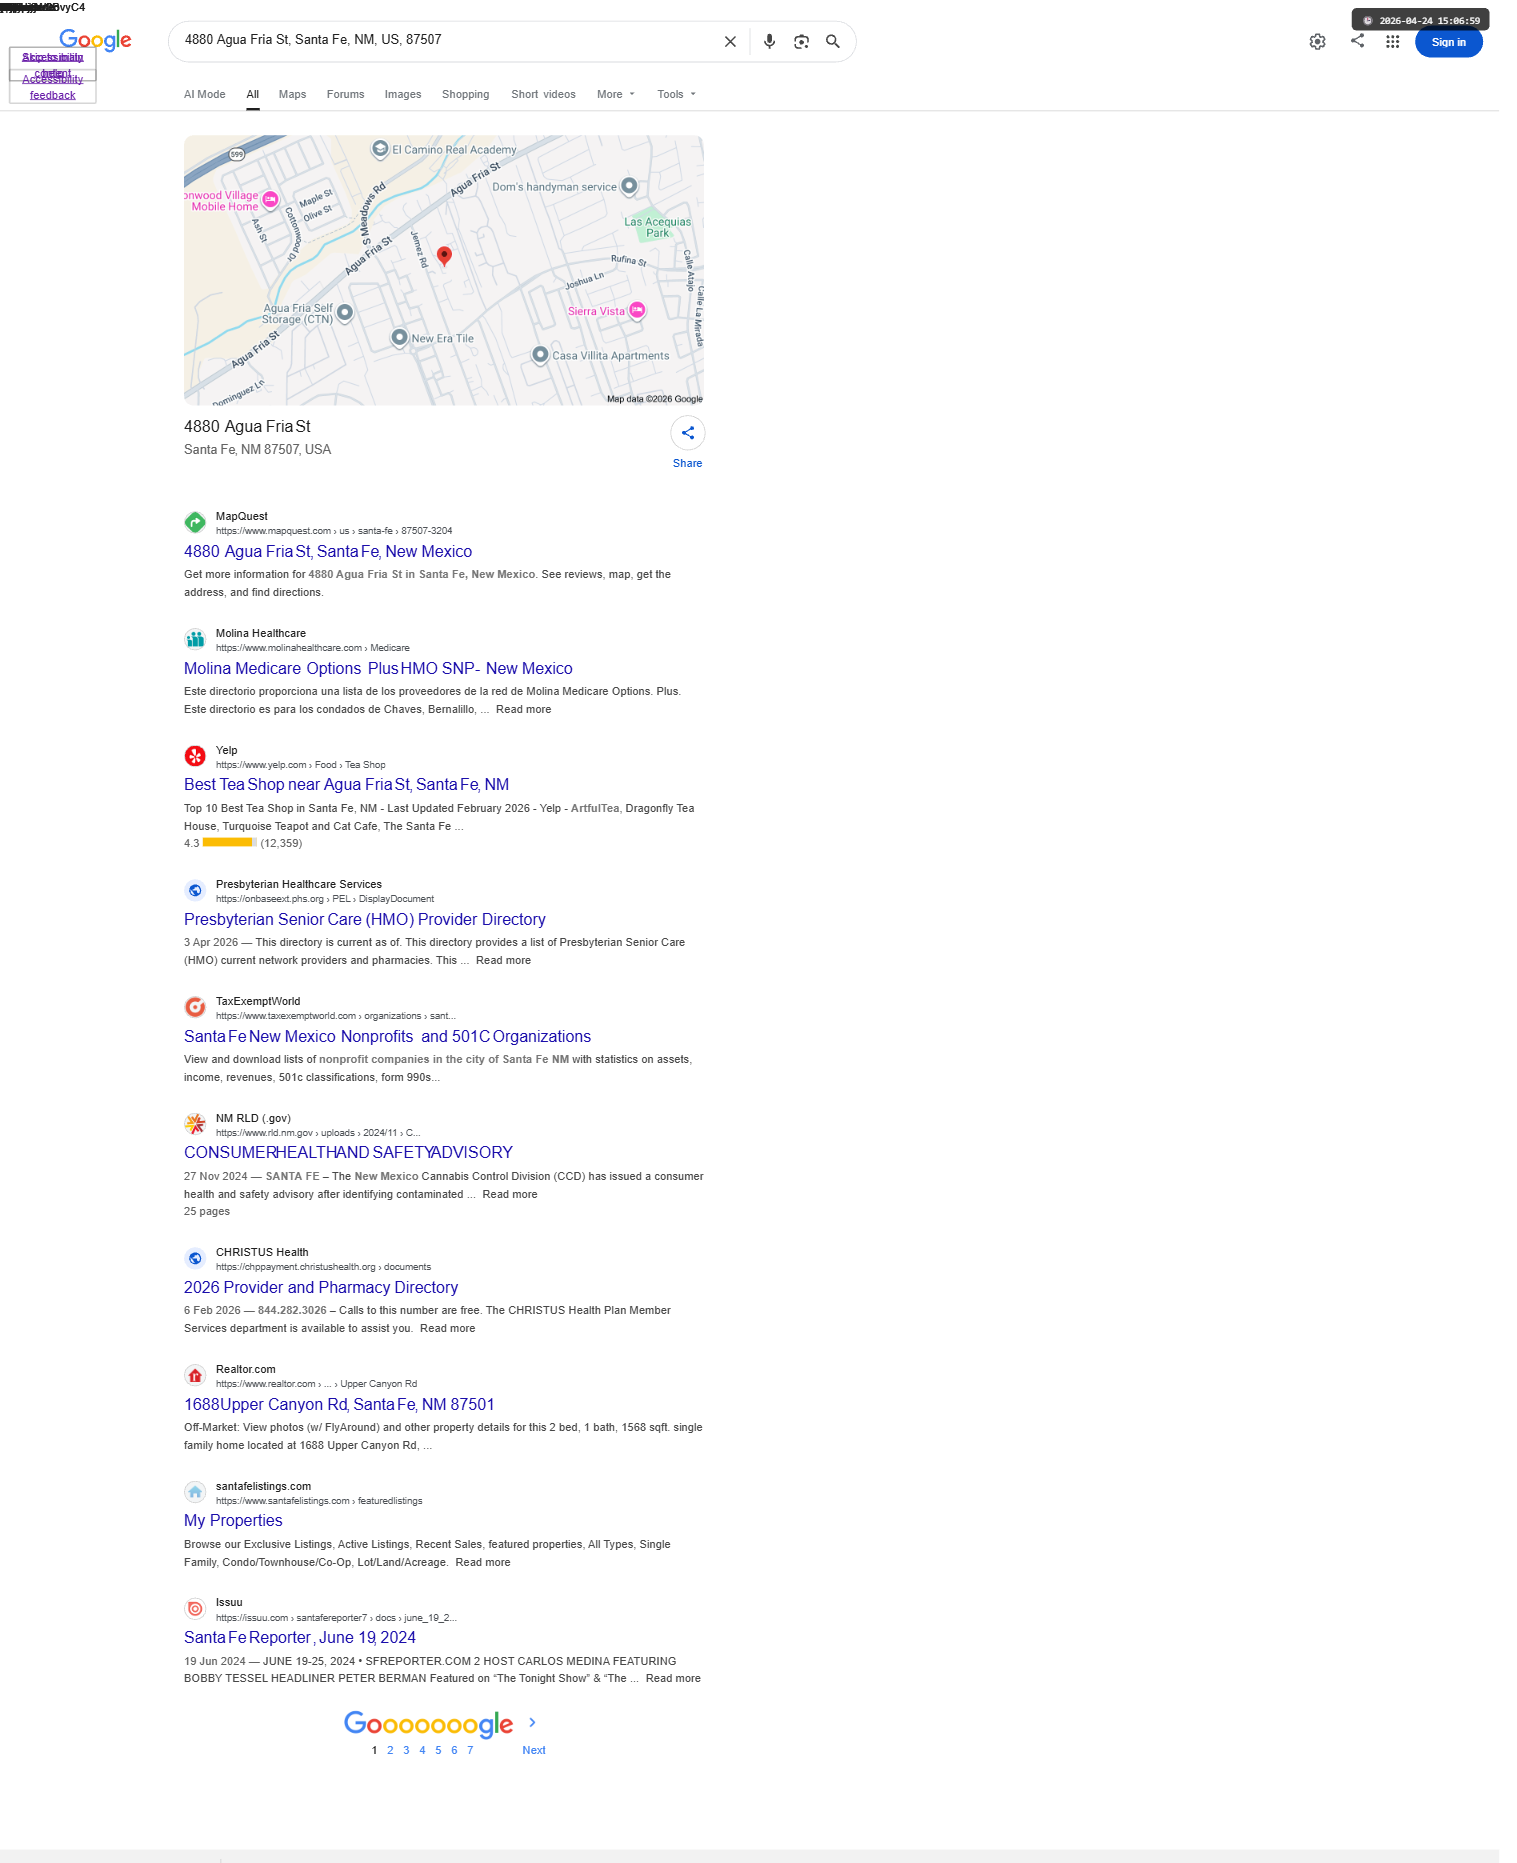
Task: Click into the Google search input field
Action: click(x=445, y=41)
